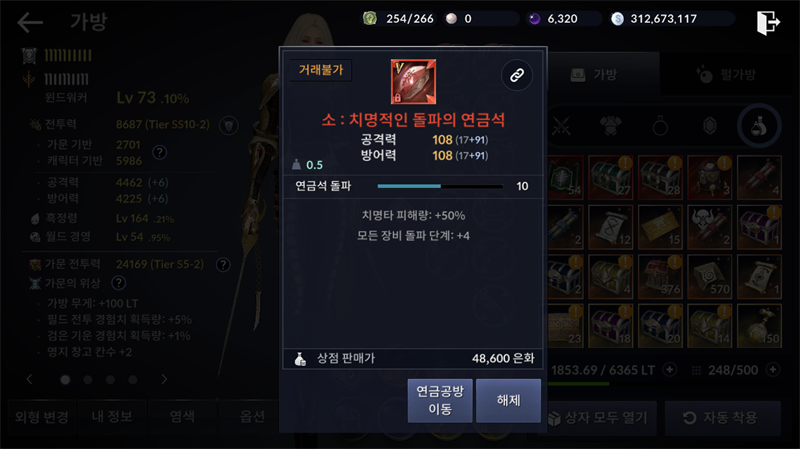Viewport: 800px width, 449px height.
Task: Click the 연금공방 이동 button
Action: pos(440,401)
